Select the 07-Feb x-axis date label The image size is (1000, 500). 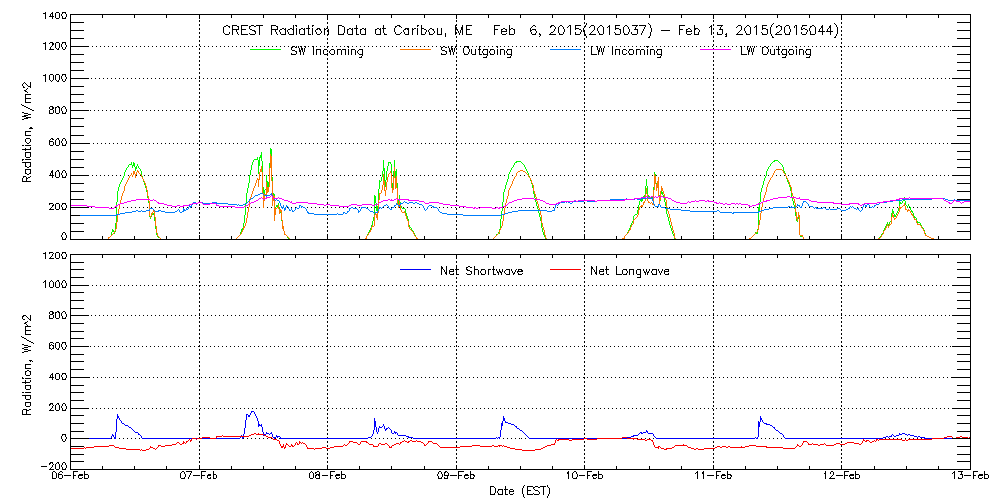(200, 477)
